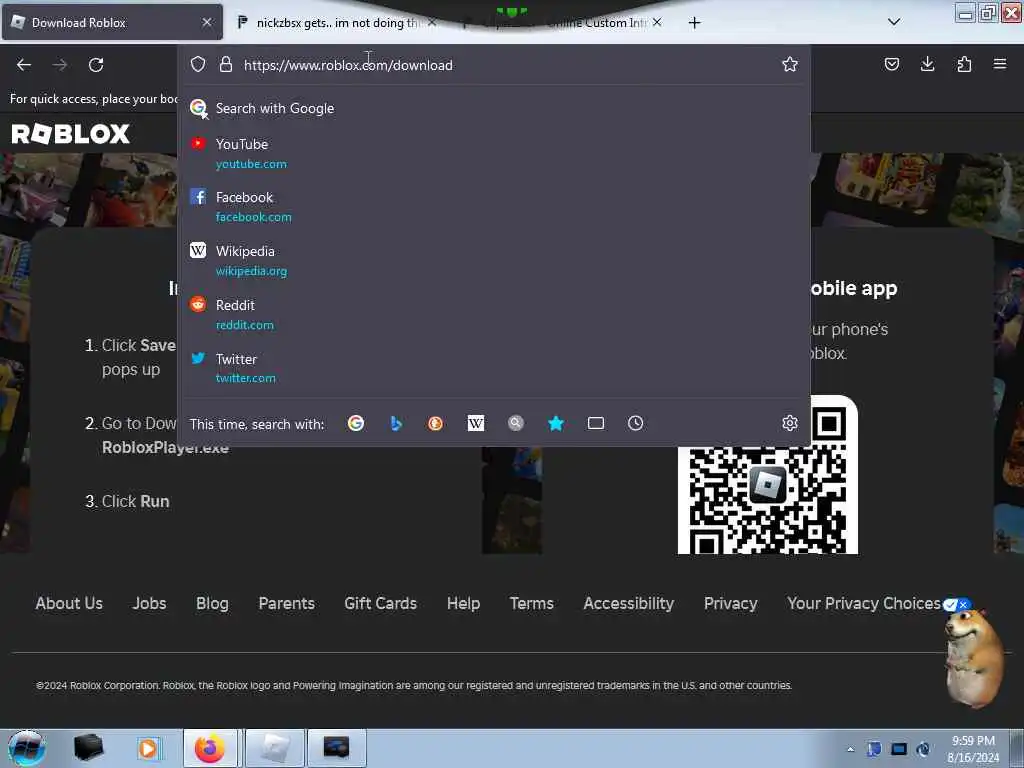Search this time with DuckDuckGo icon

(x=436, y=423)
